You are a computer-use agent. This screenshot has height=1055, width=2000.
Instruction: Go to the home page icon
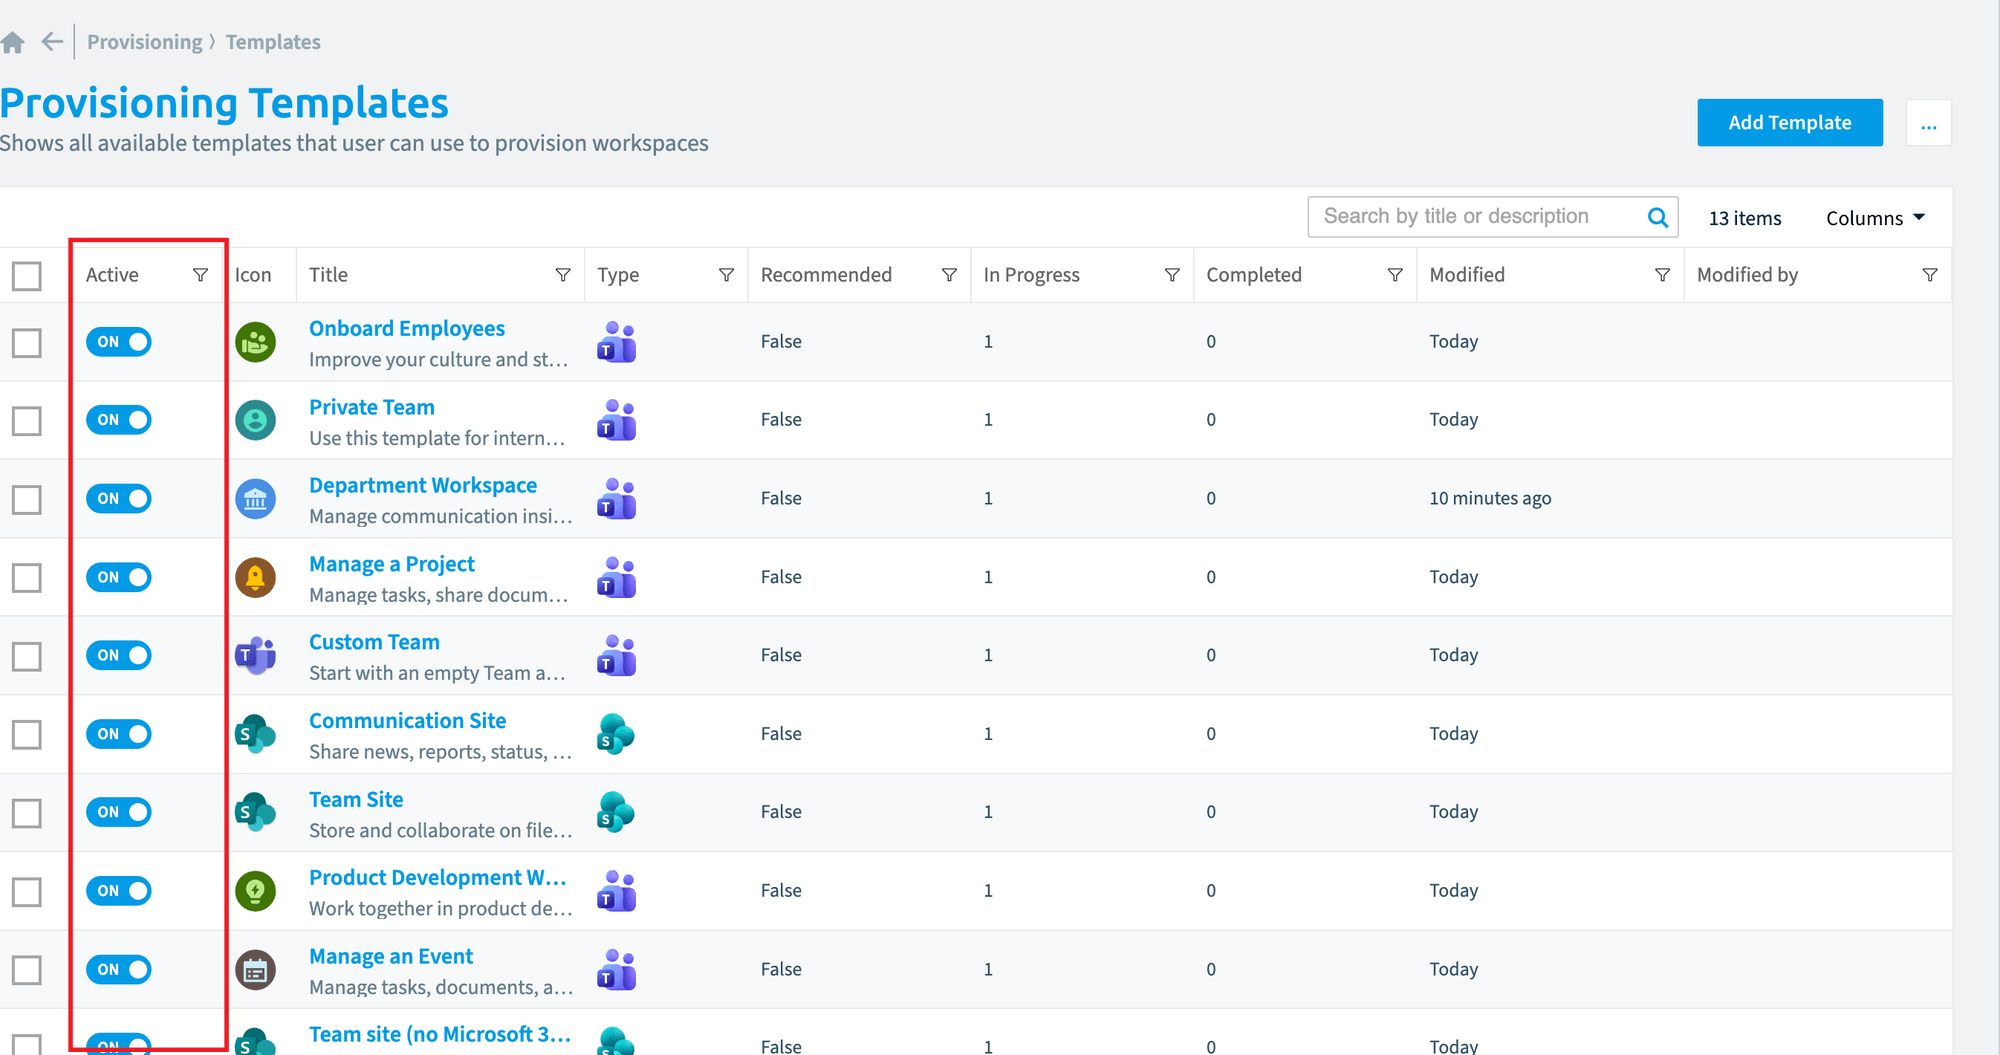click(12, 42)
